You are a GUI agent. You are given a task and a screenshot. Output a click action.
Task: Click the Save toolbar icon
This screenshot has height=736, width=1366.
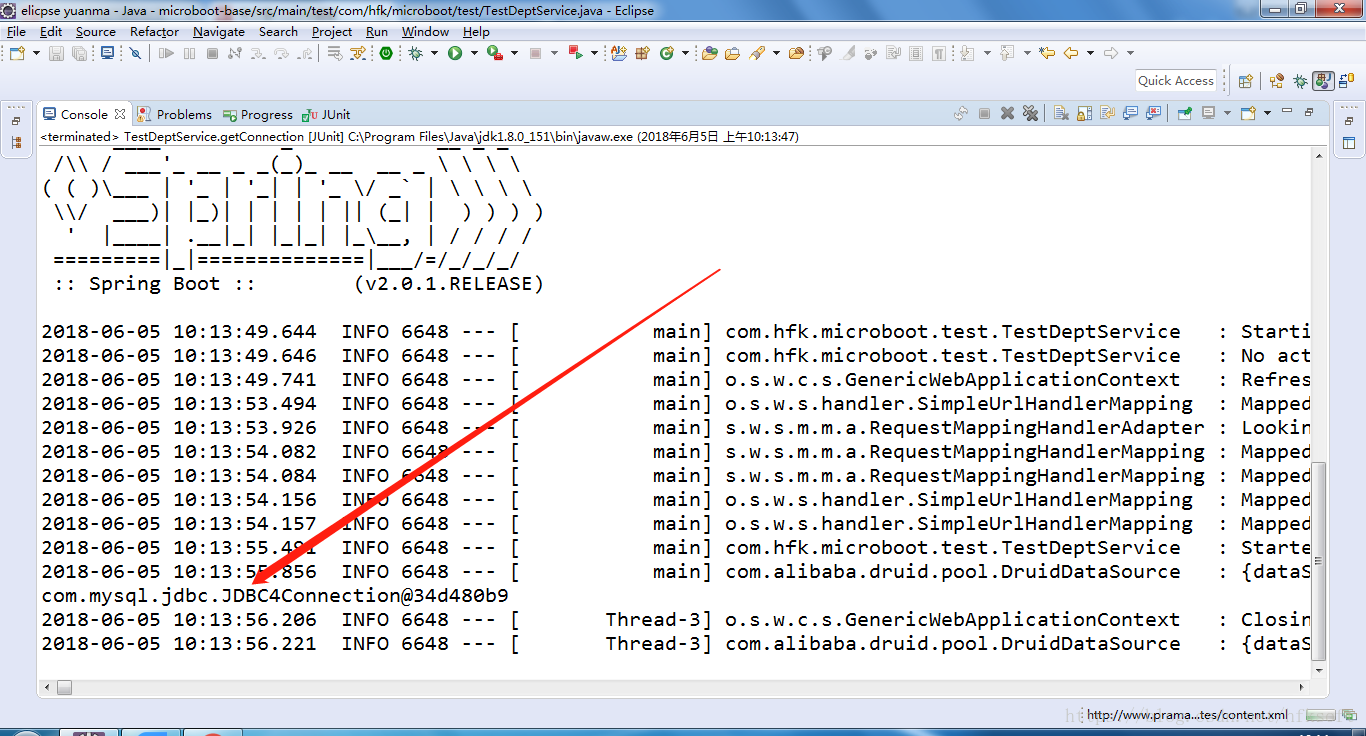[56, 53]
